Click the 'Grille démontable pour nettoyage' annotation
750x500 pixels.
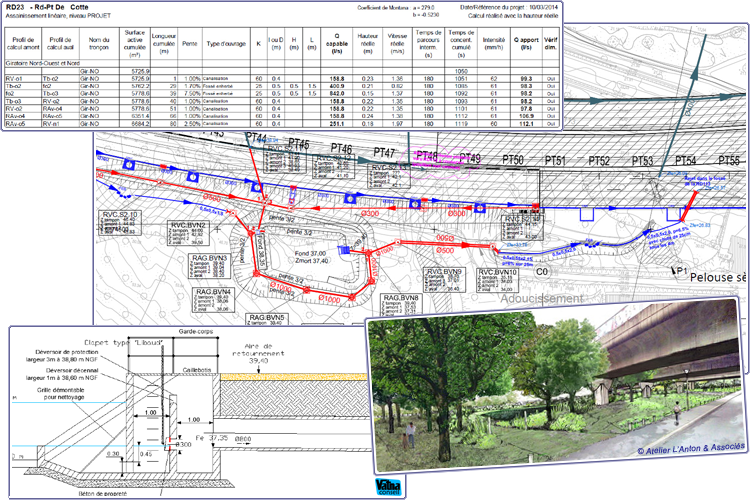61,393
